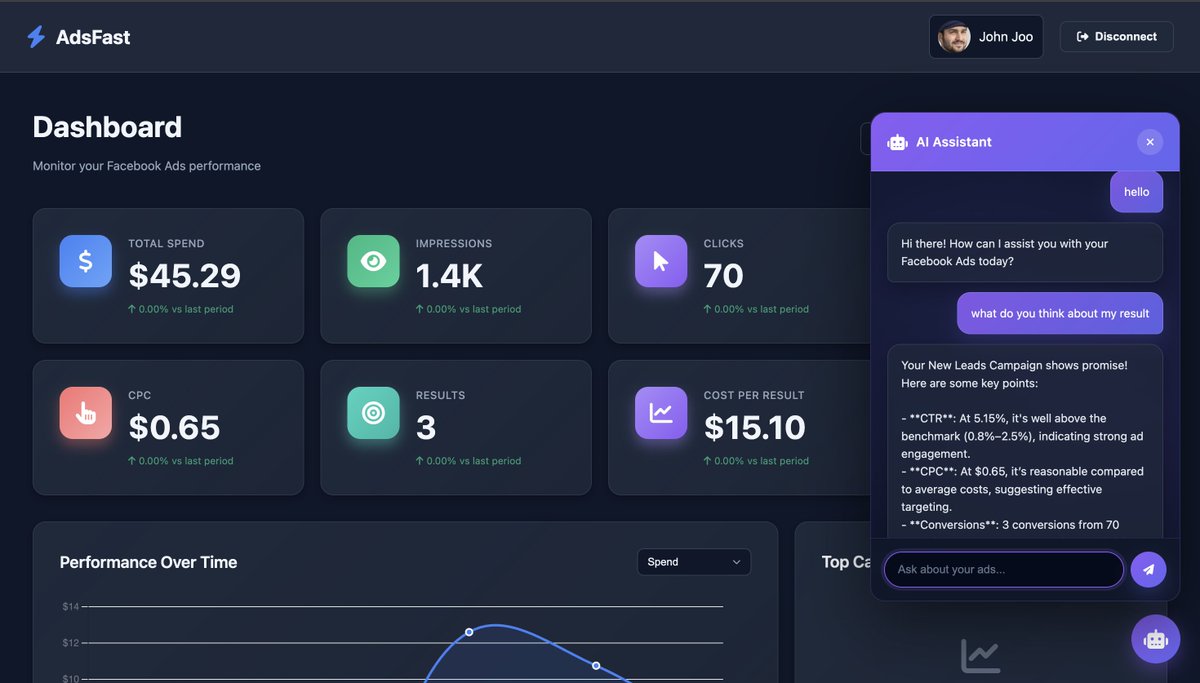The height and width of the screenshot is (683, 1200).
Task: Click the $15.10 cost per result value
Action: 755,428
